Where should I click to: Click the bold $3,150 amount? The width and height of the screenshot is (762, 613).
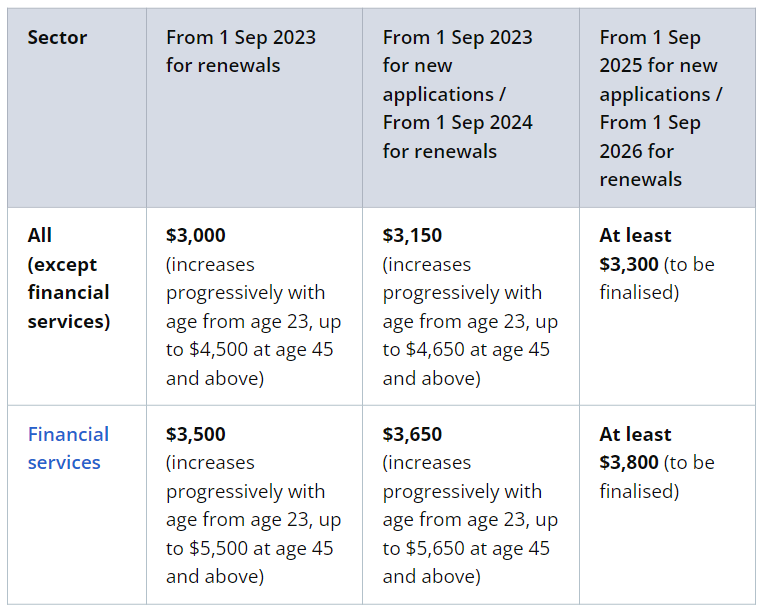[x=412, y=236]
